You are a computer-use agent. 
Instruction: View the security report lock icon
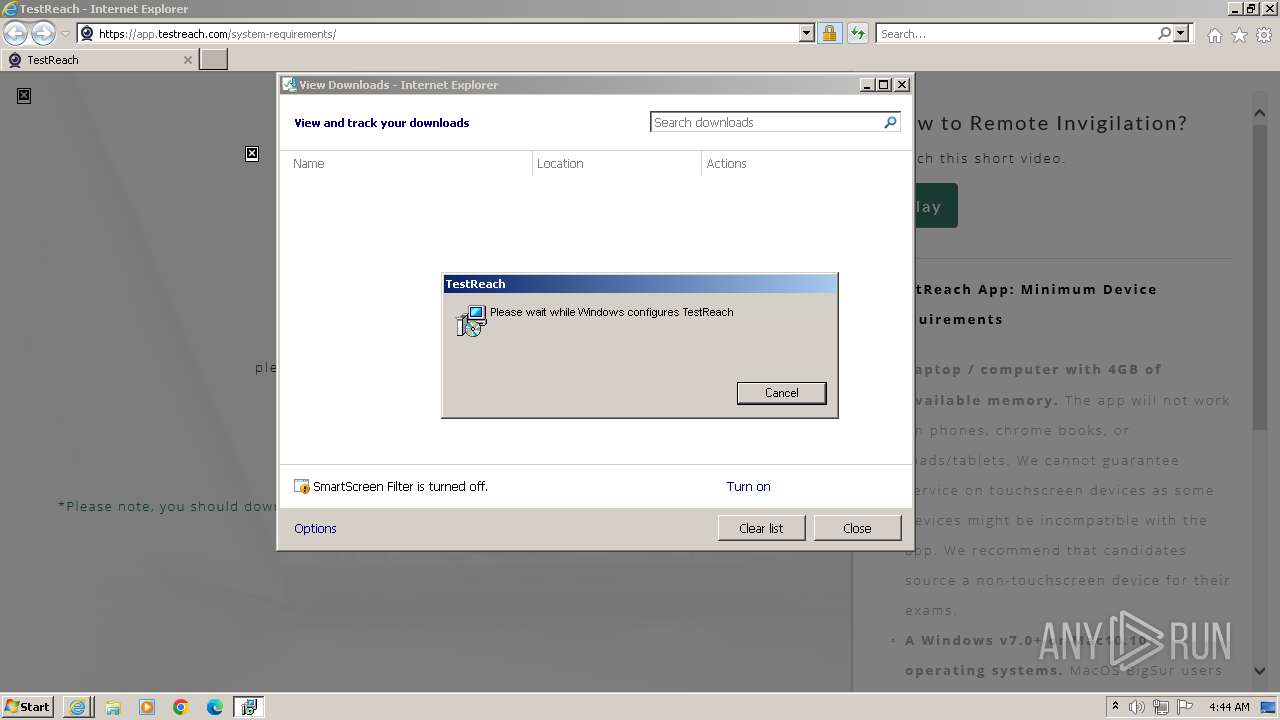(829, 33)
